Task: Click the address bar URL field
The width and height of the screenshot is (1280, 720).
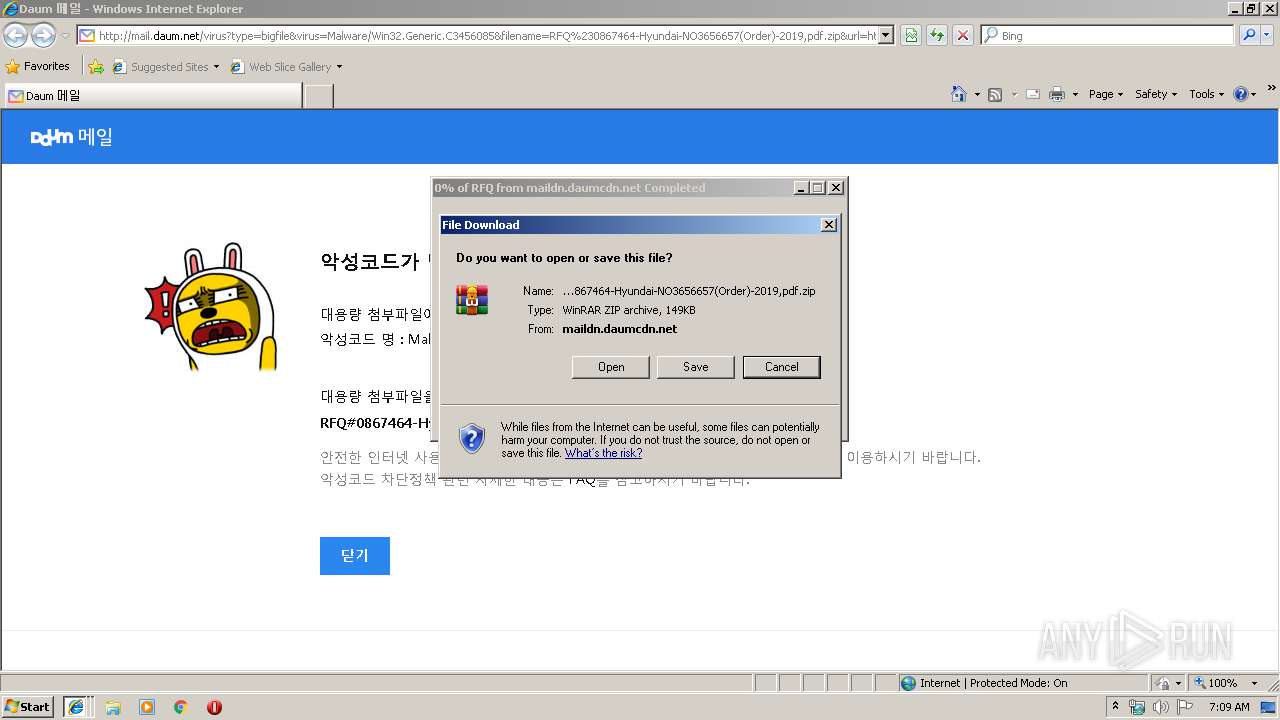Action: [x=485, y=36]
